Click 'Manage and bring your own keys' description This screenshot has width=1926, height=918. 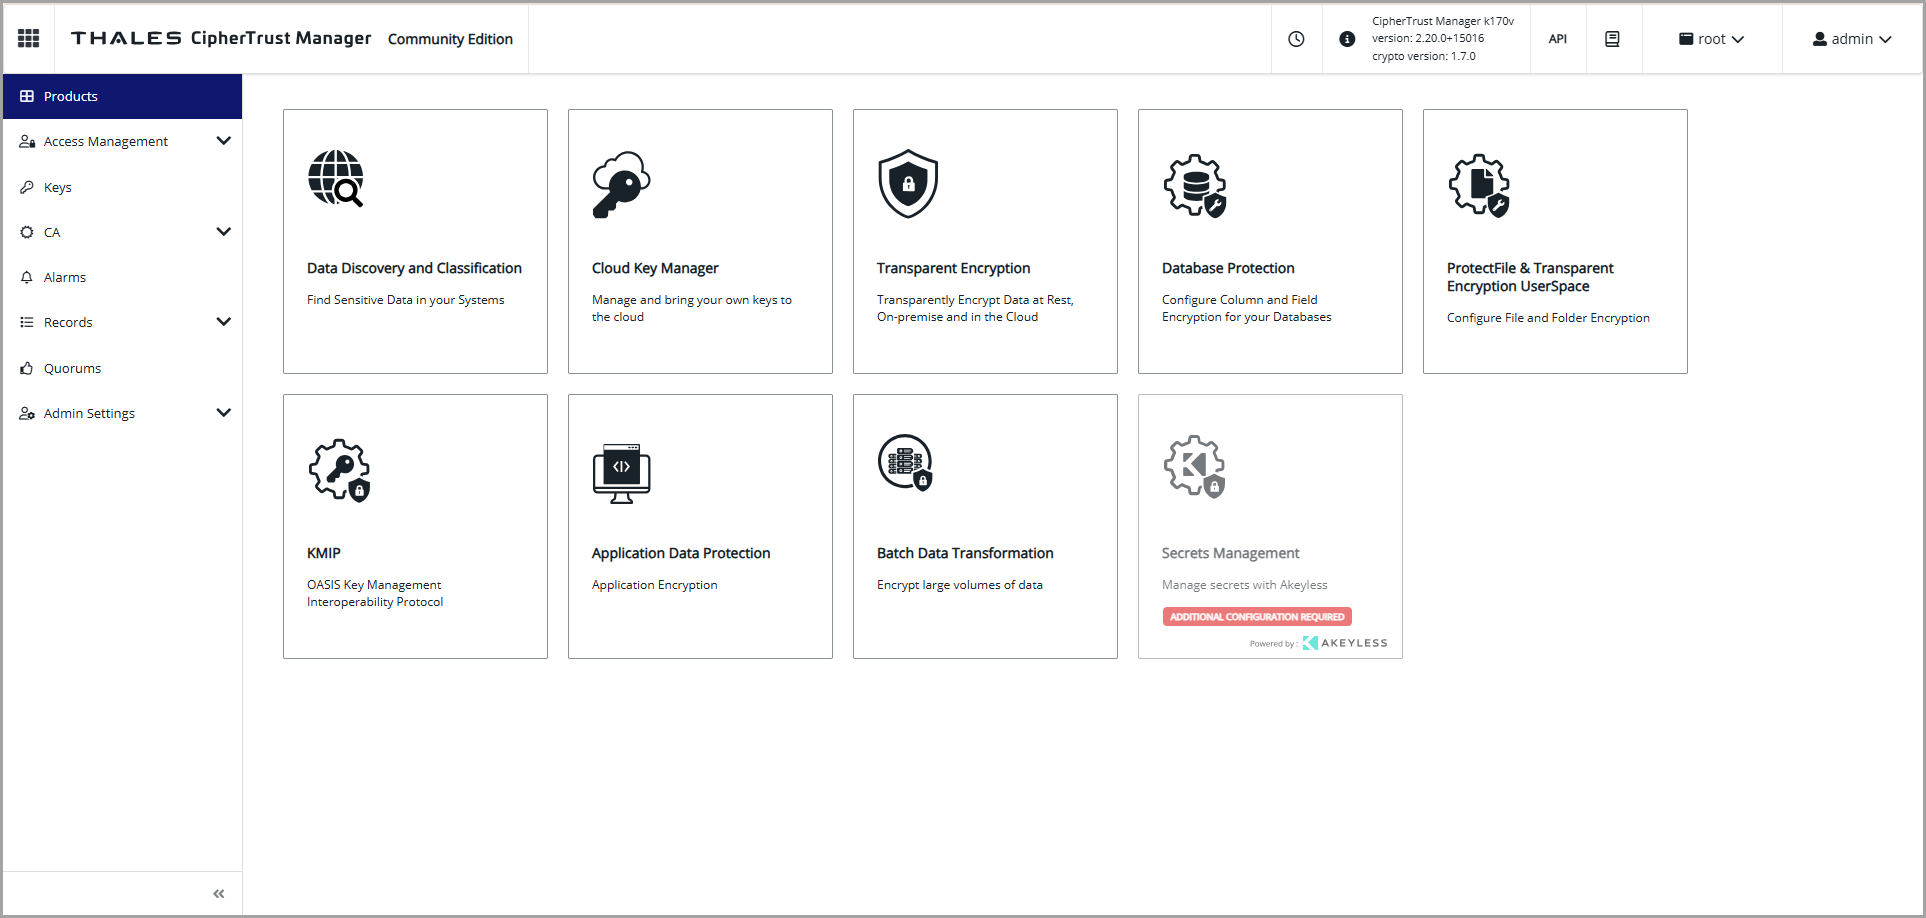tap(692, 308)
